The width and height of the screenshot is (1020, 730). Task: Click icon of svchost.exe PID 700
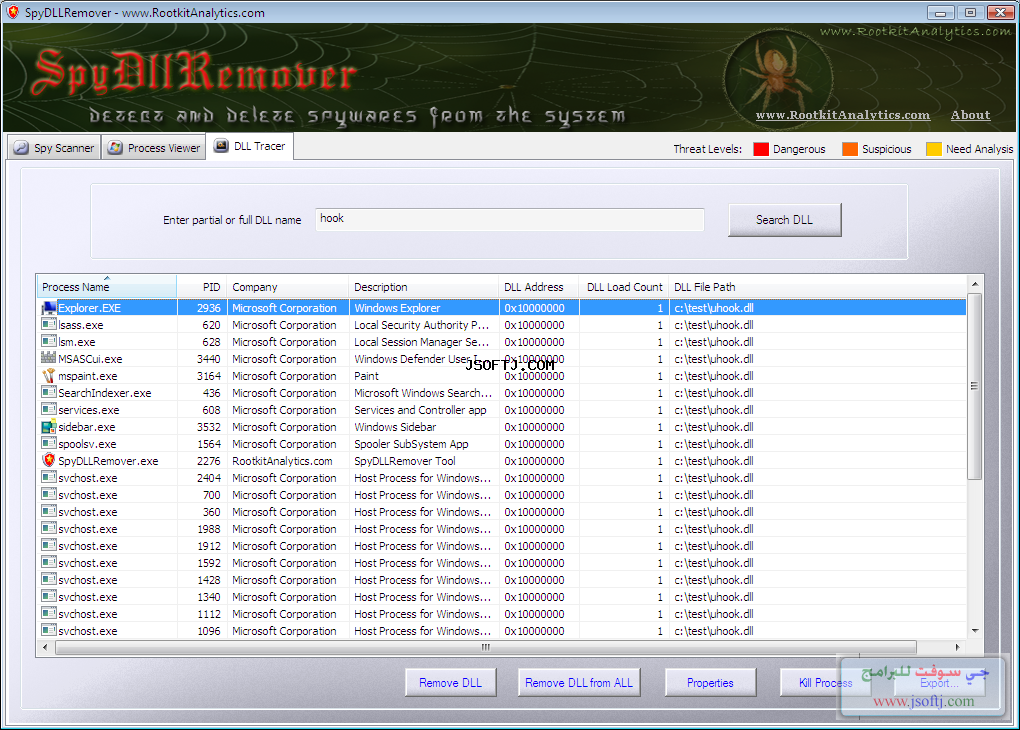(x=49, y=494)
